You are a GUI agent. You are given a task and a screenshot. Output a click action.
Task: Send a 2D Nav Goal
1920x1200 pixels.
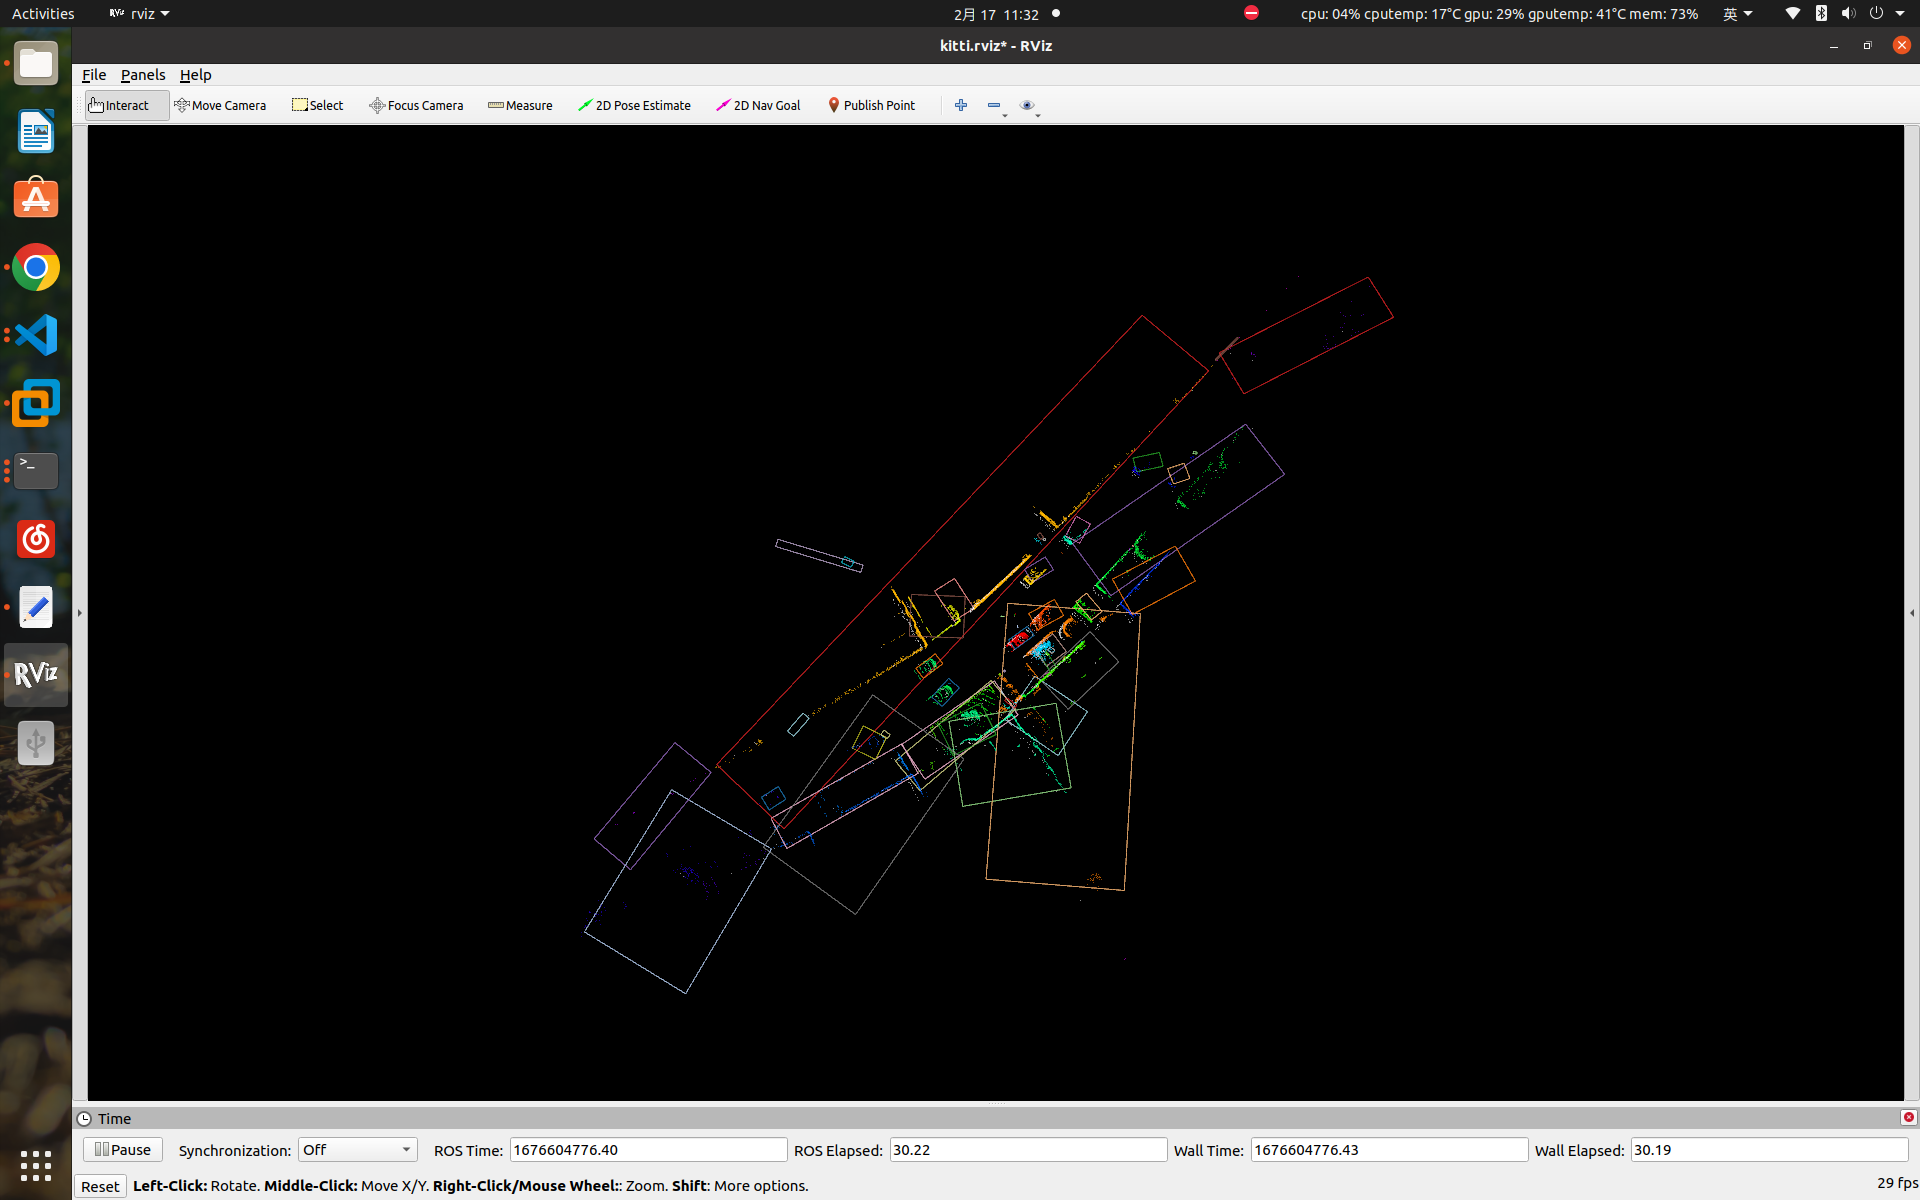tap(758, 105)
